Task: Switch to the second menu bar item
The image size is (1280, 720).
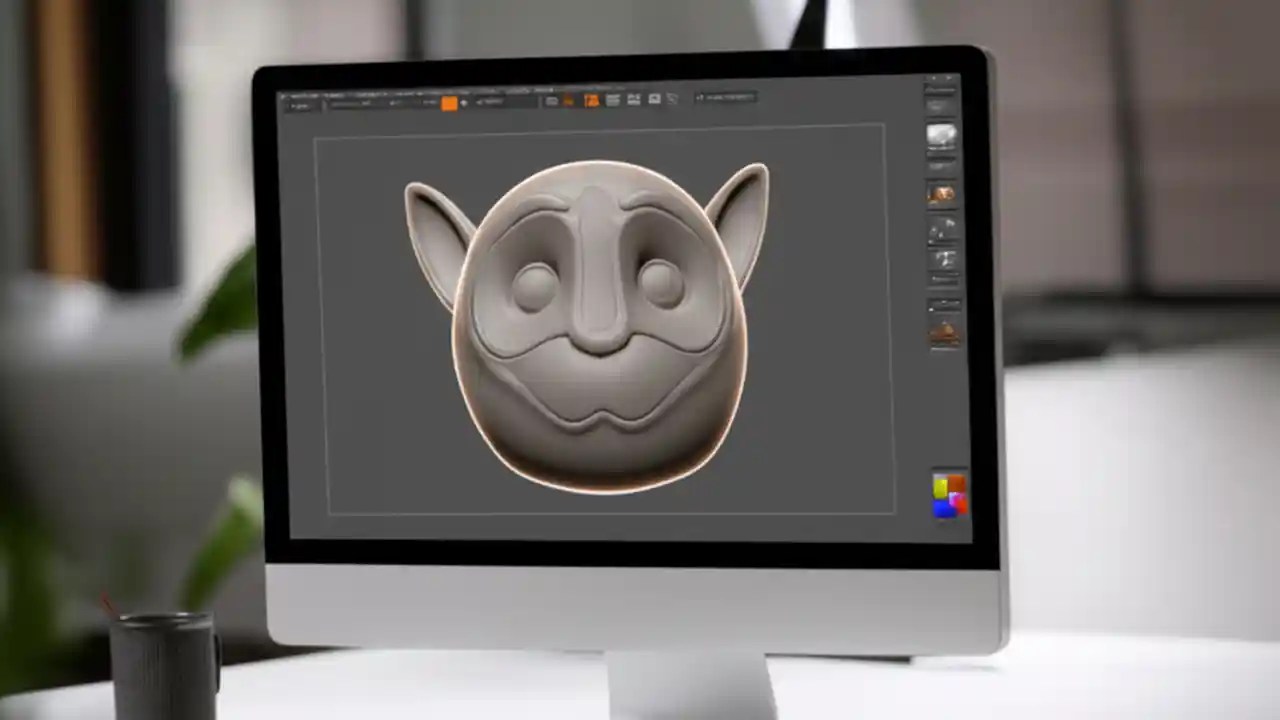Action: pos(322,91)
